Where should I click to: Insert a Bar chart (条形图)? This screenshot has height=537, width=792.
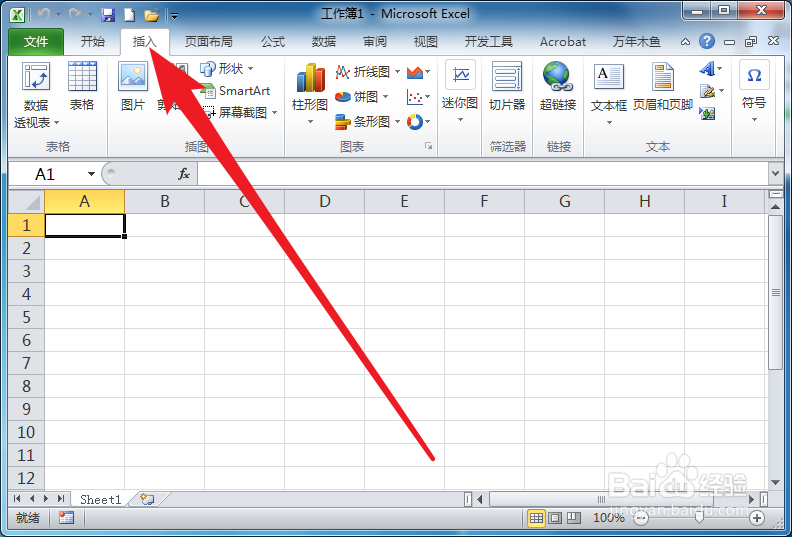pos(368,121)
